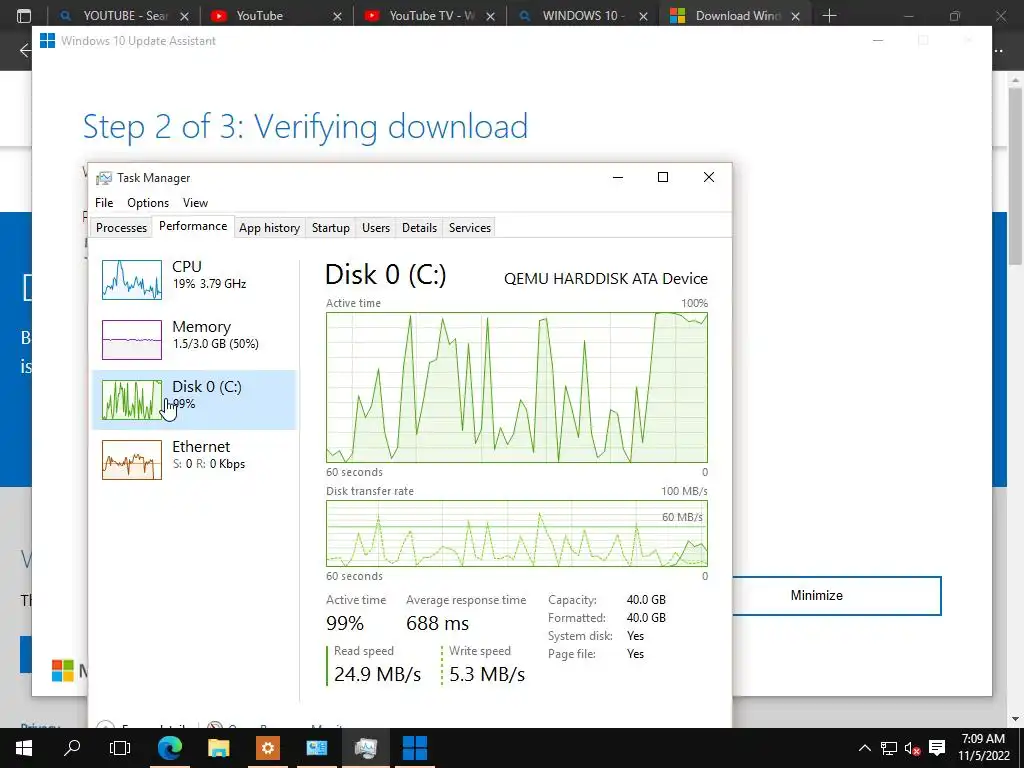Click the QEMU HARDDISK ATA Device label
This screenshot has width=1024, height=768.
point(605,279)
